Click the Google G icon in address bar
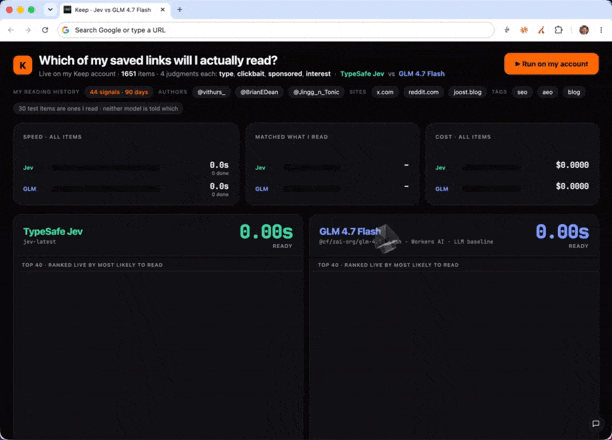Viewport: 612px width, 440px height. (66, 30)
